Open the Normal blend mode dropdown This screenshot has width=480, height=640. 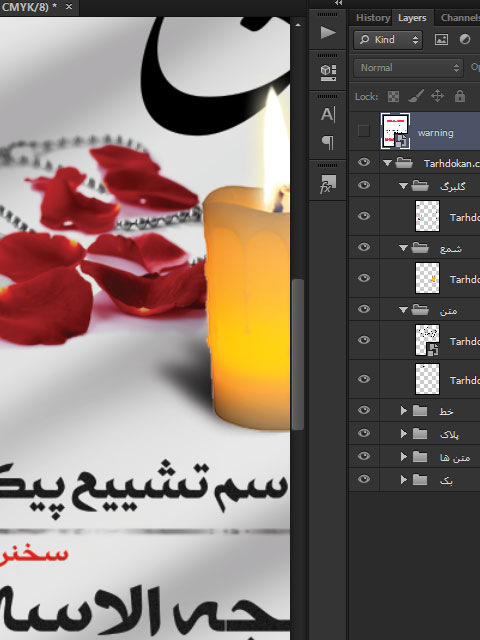tap(408, 68)
